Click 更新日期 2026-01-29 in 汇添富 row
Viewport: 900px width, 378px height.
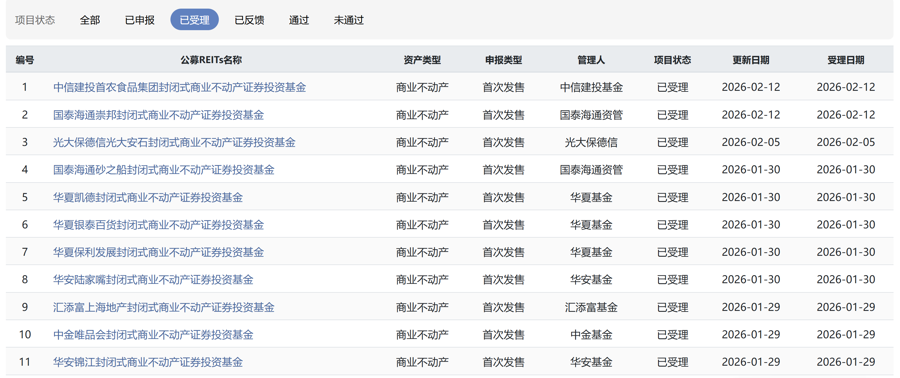tap(751, 307)
